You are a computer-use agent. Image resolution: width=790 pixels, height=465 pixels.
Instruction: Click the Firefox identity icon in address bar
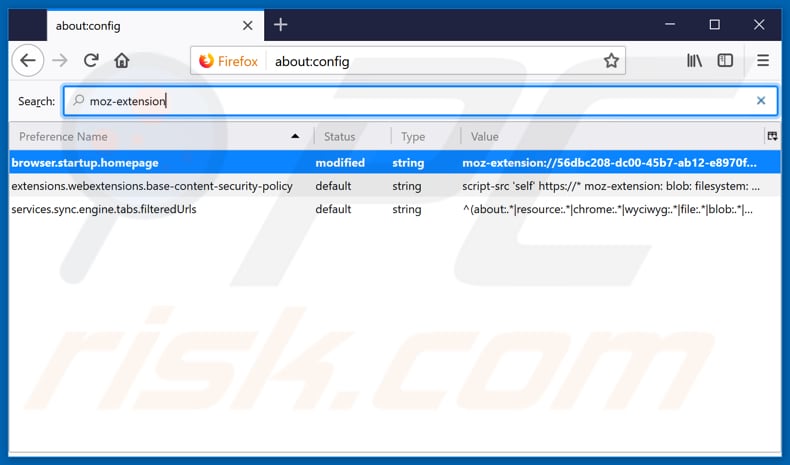[x=228, y=61]
